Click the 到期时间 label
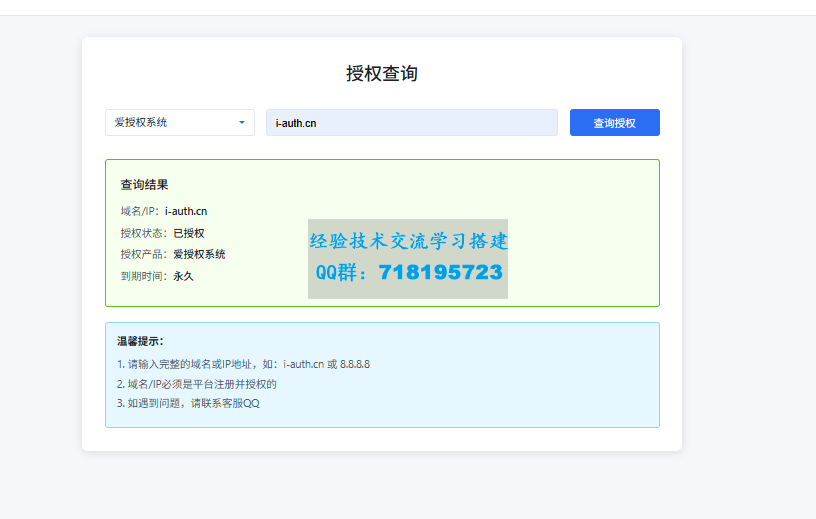816x519 pixels. (143, 276)
